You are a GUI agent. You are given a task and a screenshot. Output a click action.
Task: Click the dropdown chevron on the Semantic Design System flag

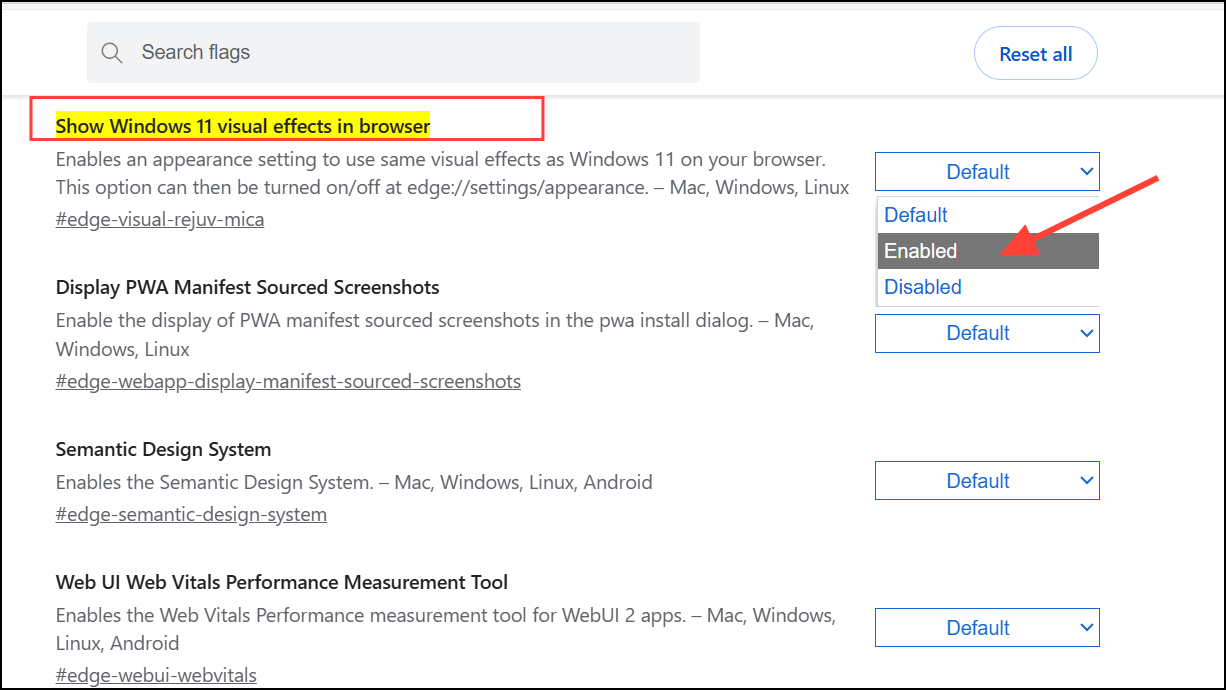[1085, 480]
